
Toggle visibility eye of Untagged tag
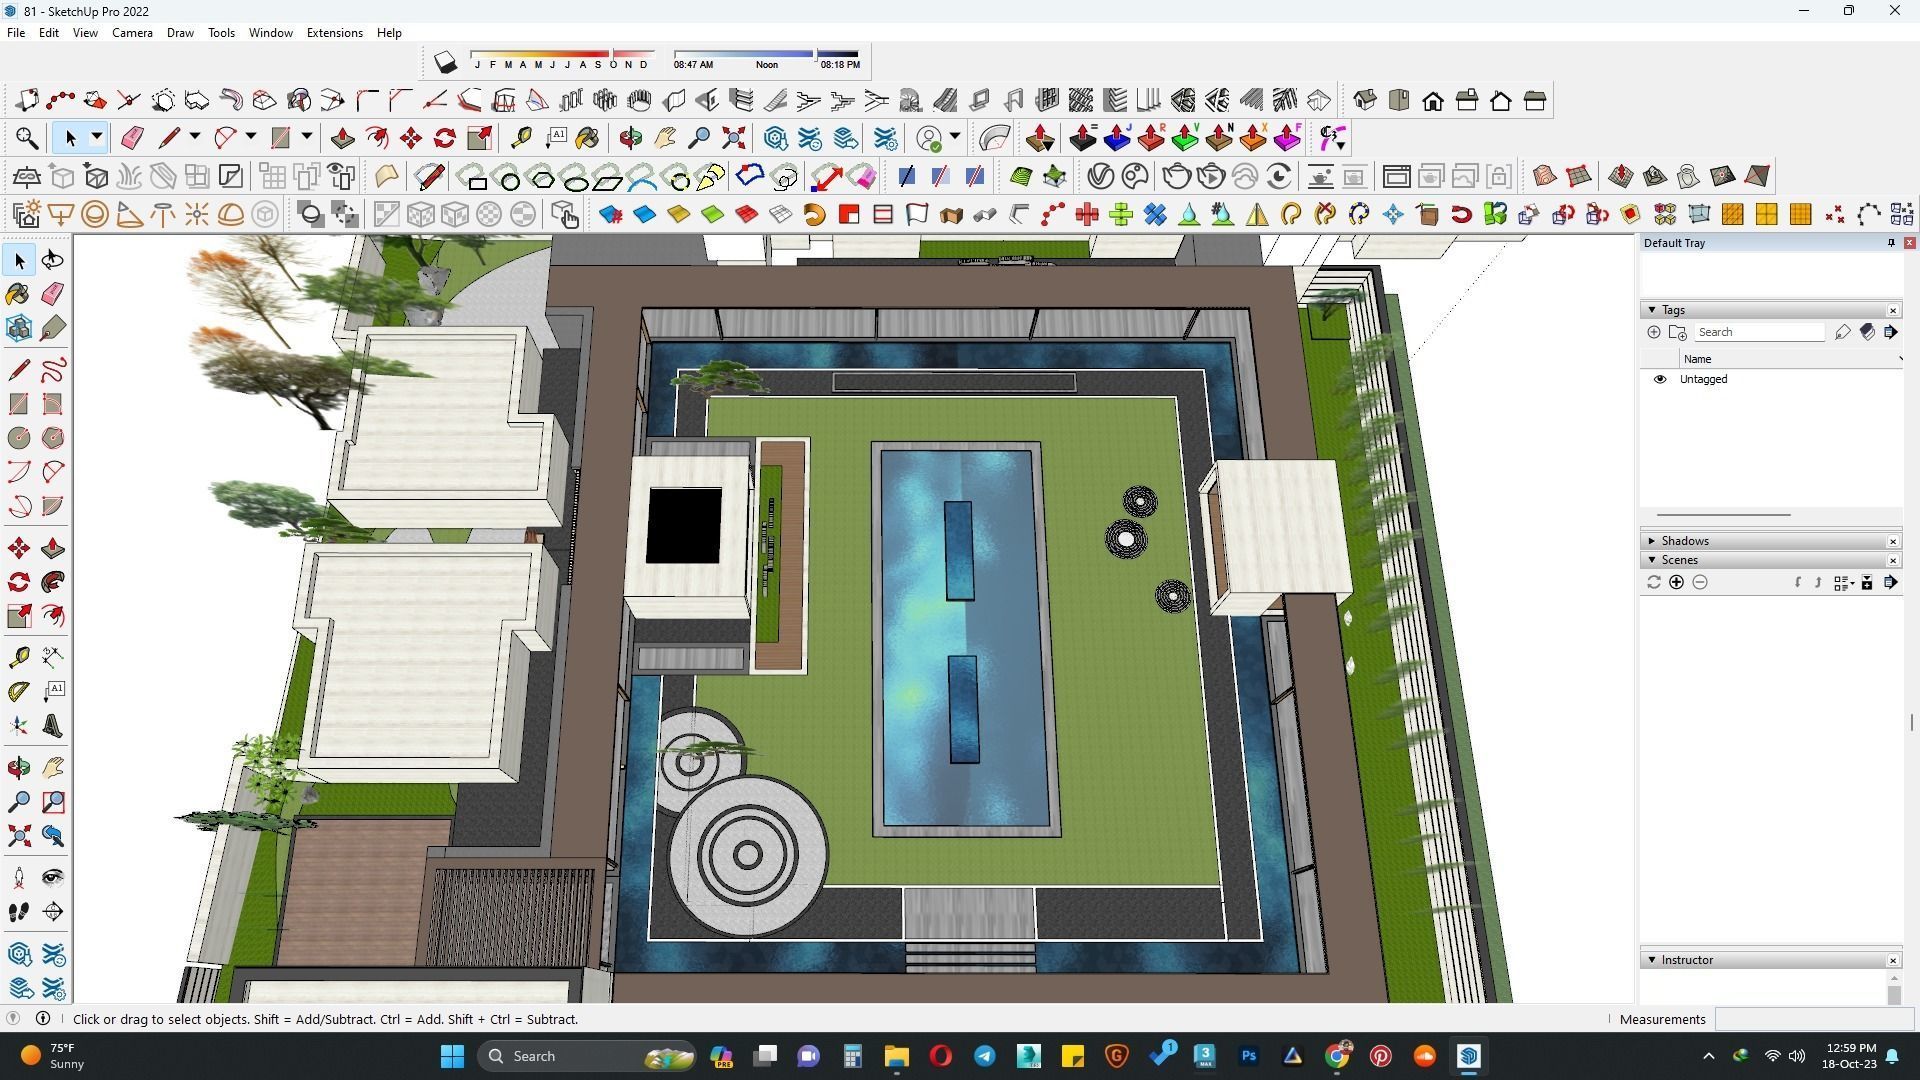pos(1660,379)
